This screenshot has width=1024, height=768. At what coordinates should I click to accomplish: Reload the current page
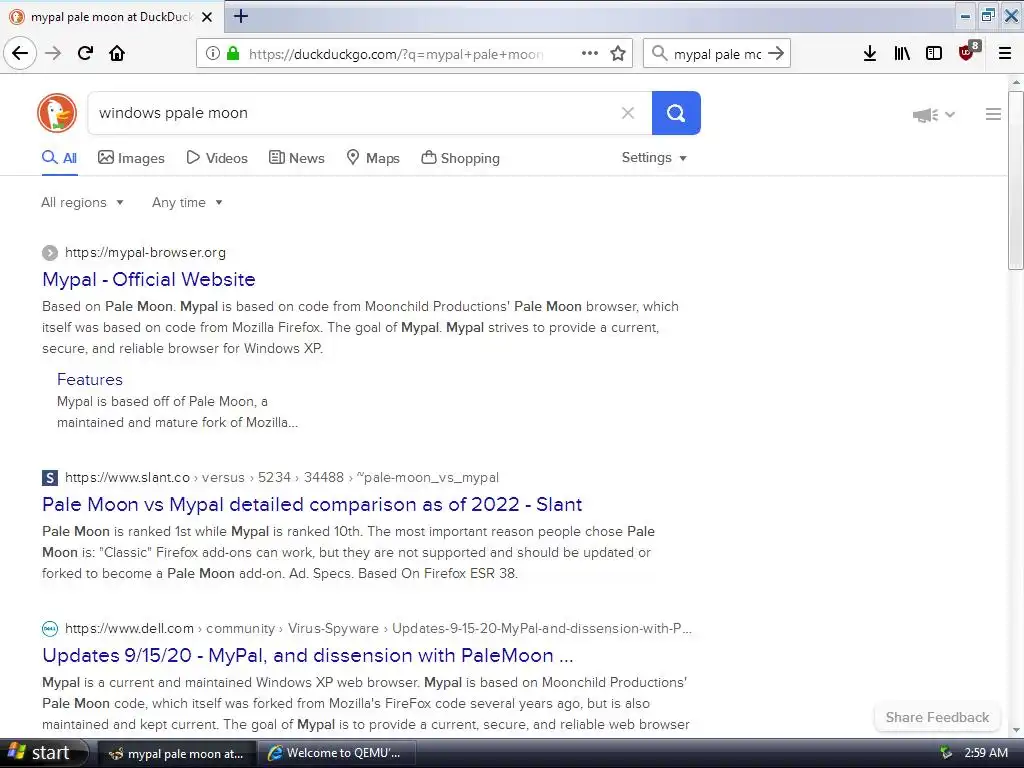(85, 54)
